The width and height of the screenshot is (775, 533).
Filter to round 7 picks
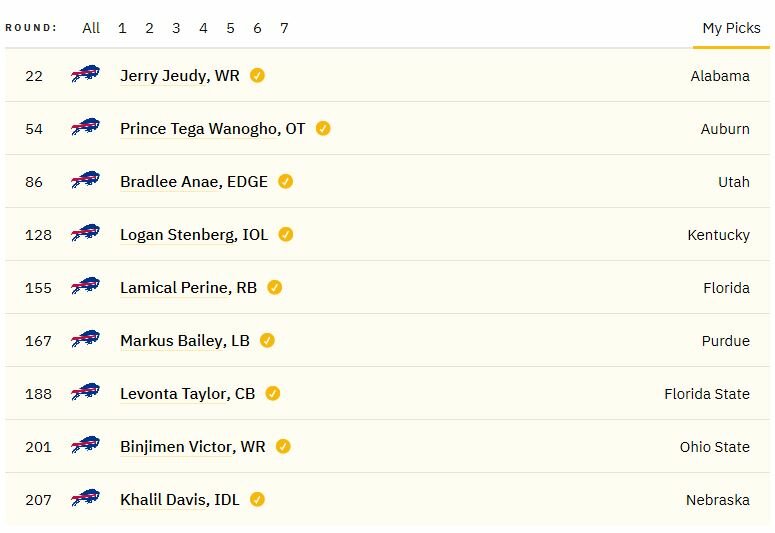tap(284, 28)
